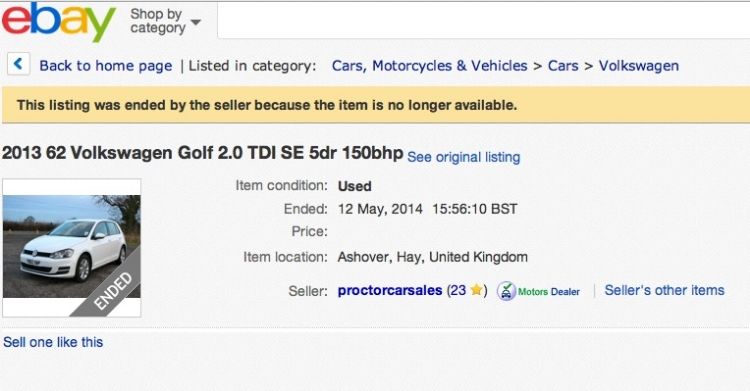This screenshot has height=391, width=750.
Task: Click the Motors Dealer badge icon
Action: tap(506, 291)
